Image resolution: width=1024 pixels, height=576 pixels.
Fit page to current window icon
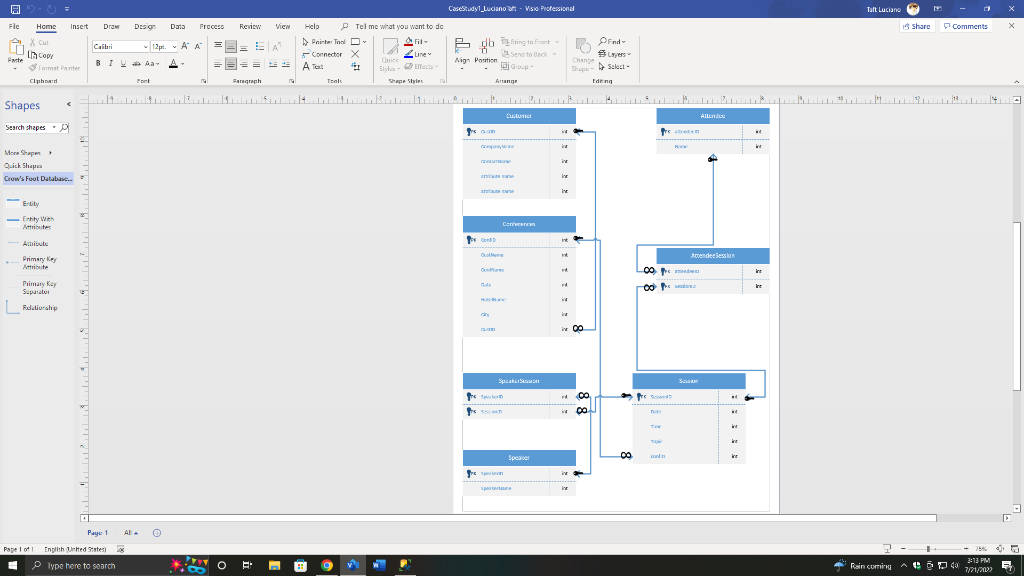[1000, 549]
